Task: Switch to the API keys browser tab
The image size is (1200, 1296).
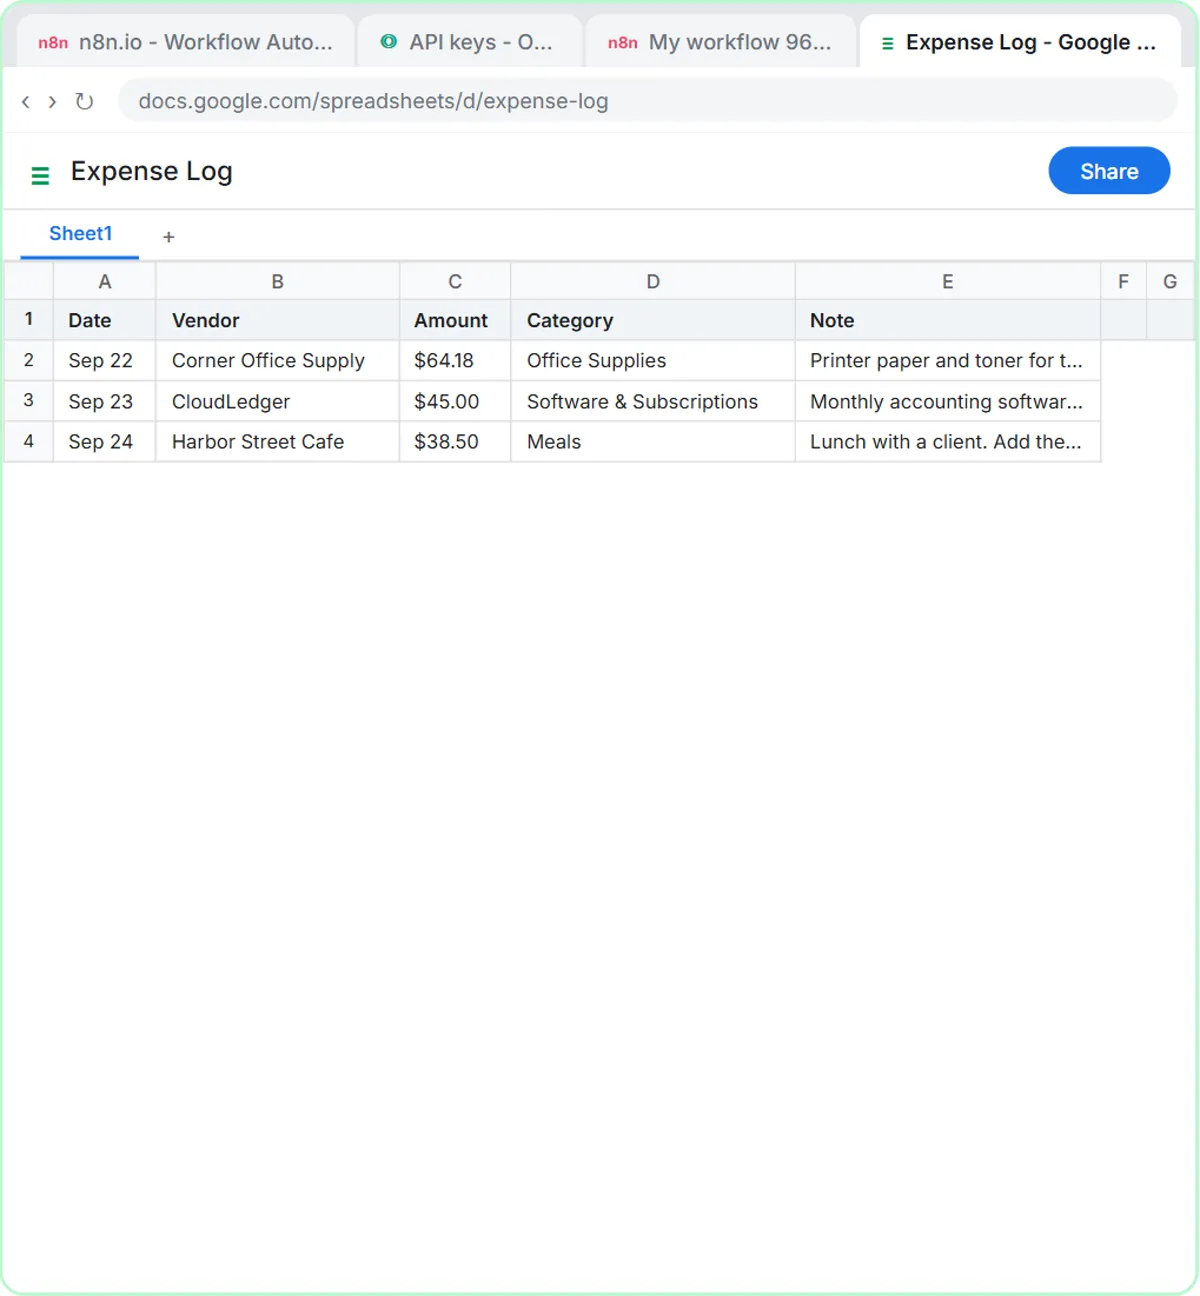Action: point(469,42)
